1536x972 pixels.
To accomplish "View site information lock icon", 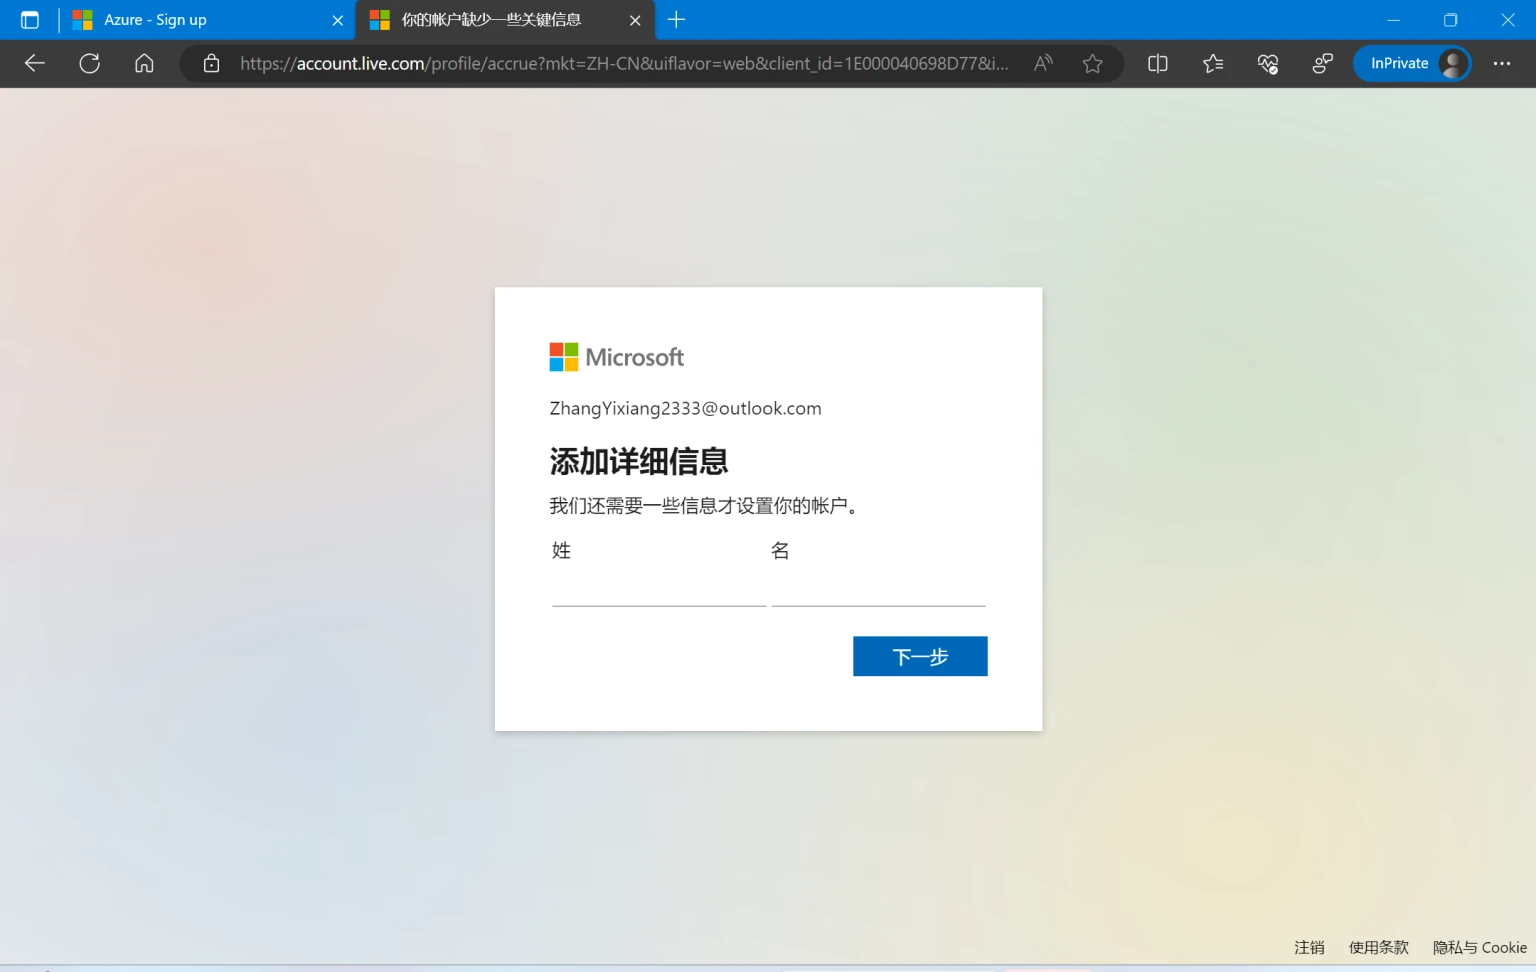I will coord(211,63).
